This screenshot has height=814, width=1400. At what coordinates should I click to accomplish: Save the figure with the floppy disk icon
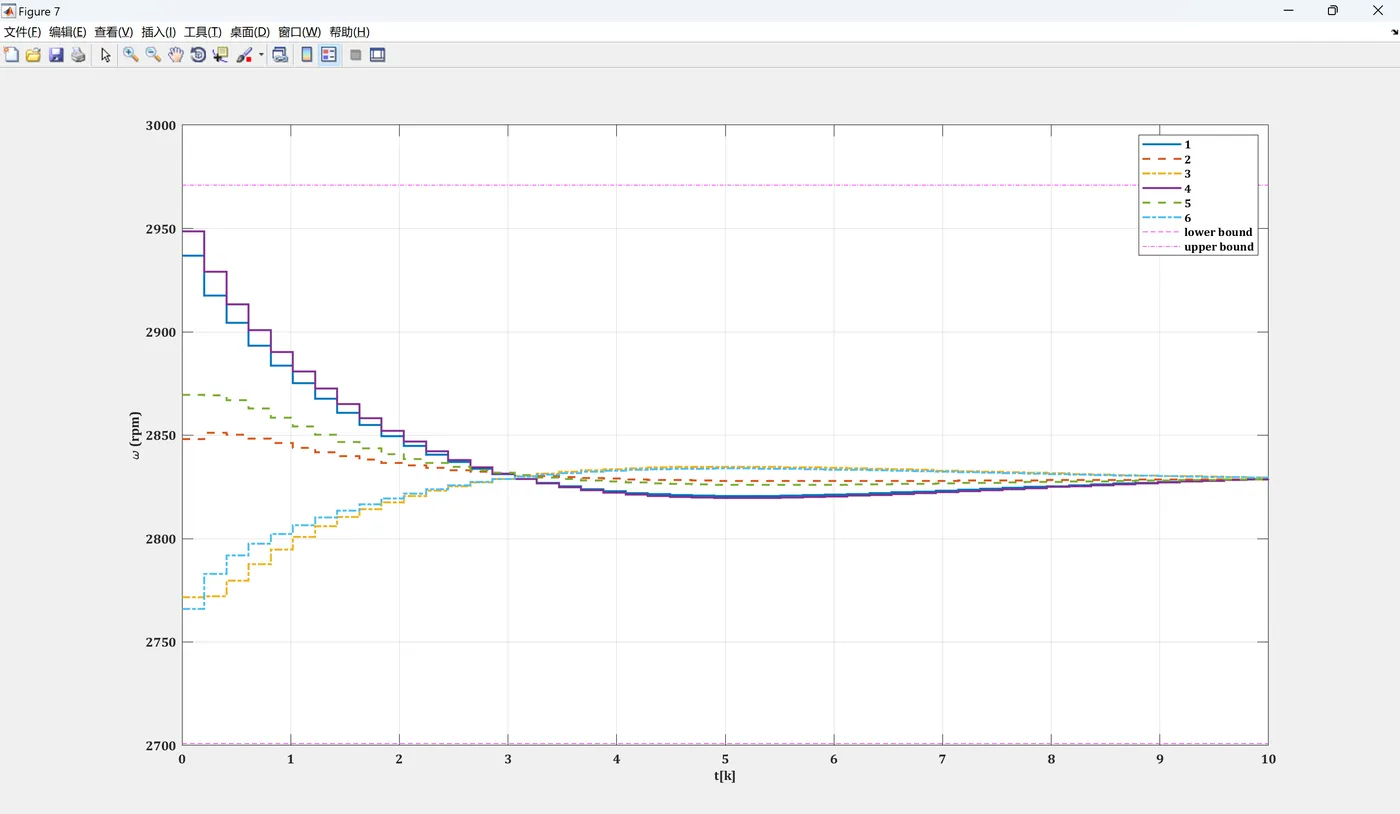[x=56, y=55]
